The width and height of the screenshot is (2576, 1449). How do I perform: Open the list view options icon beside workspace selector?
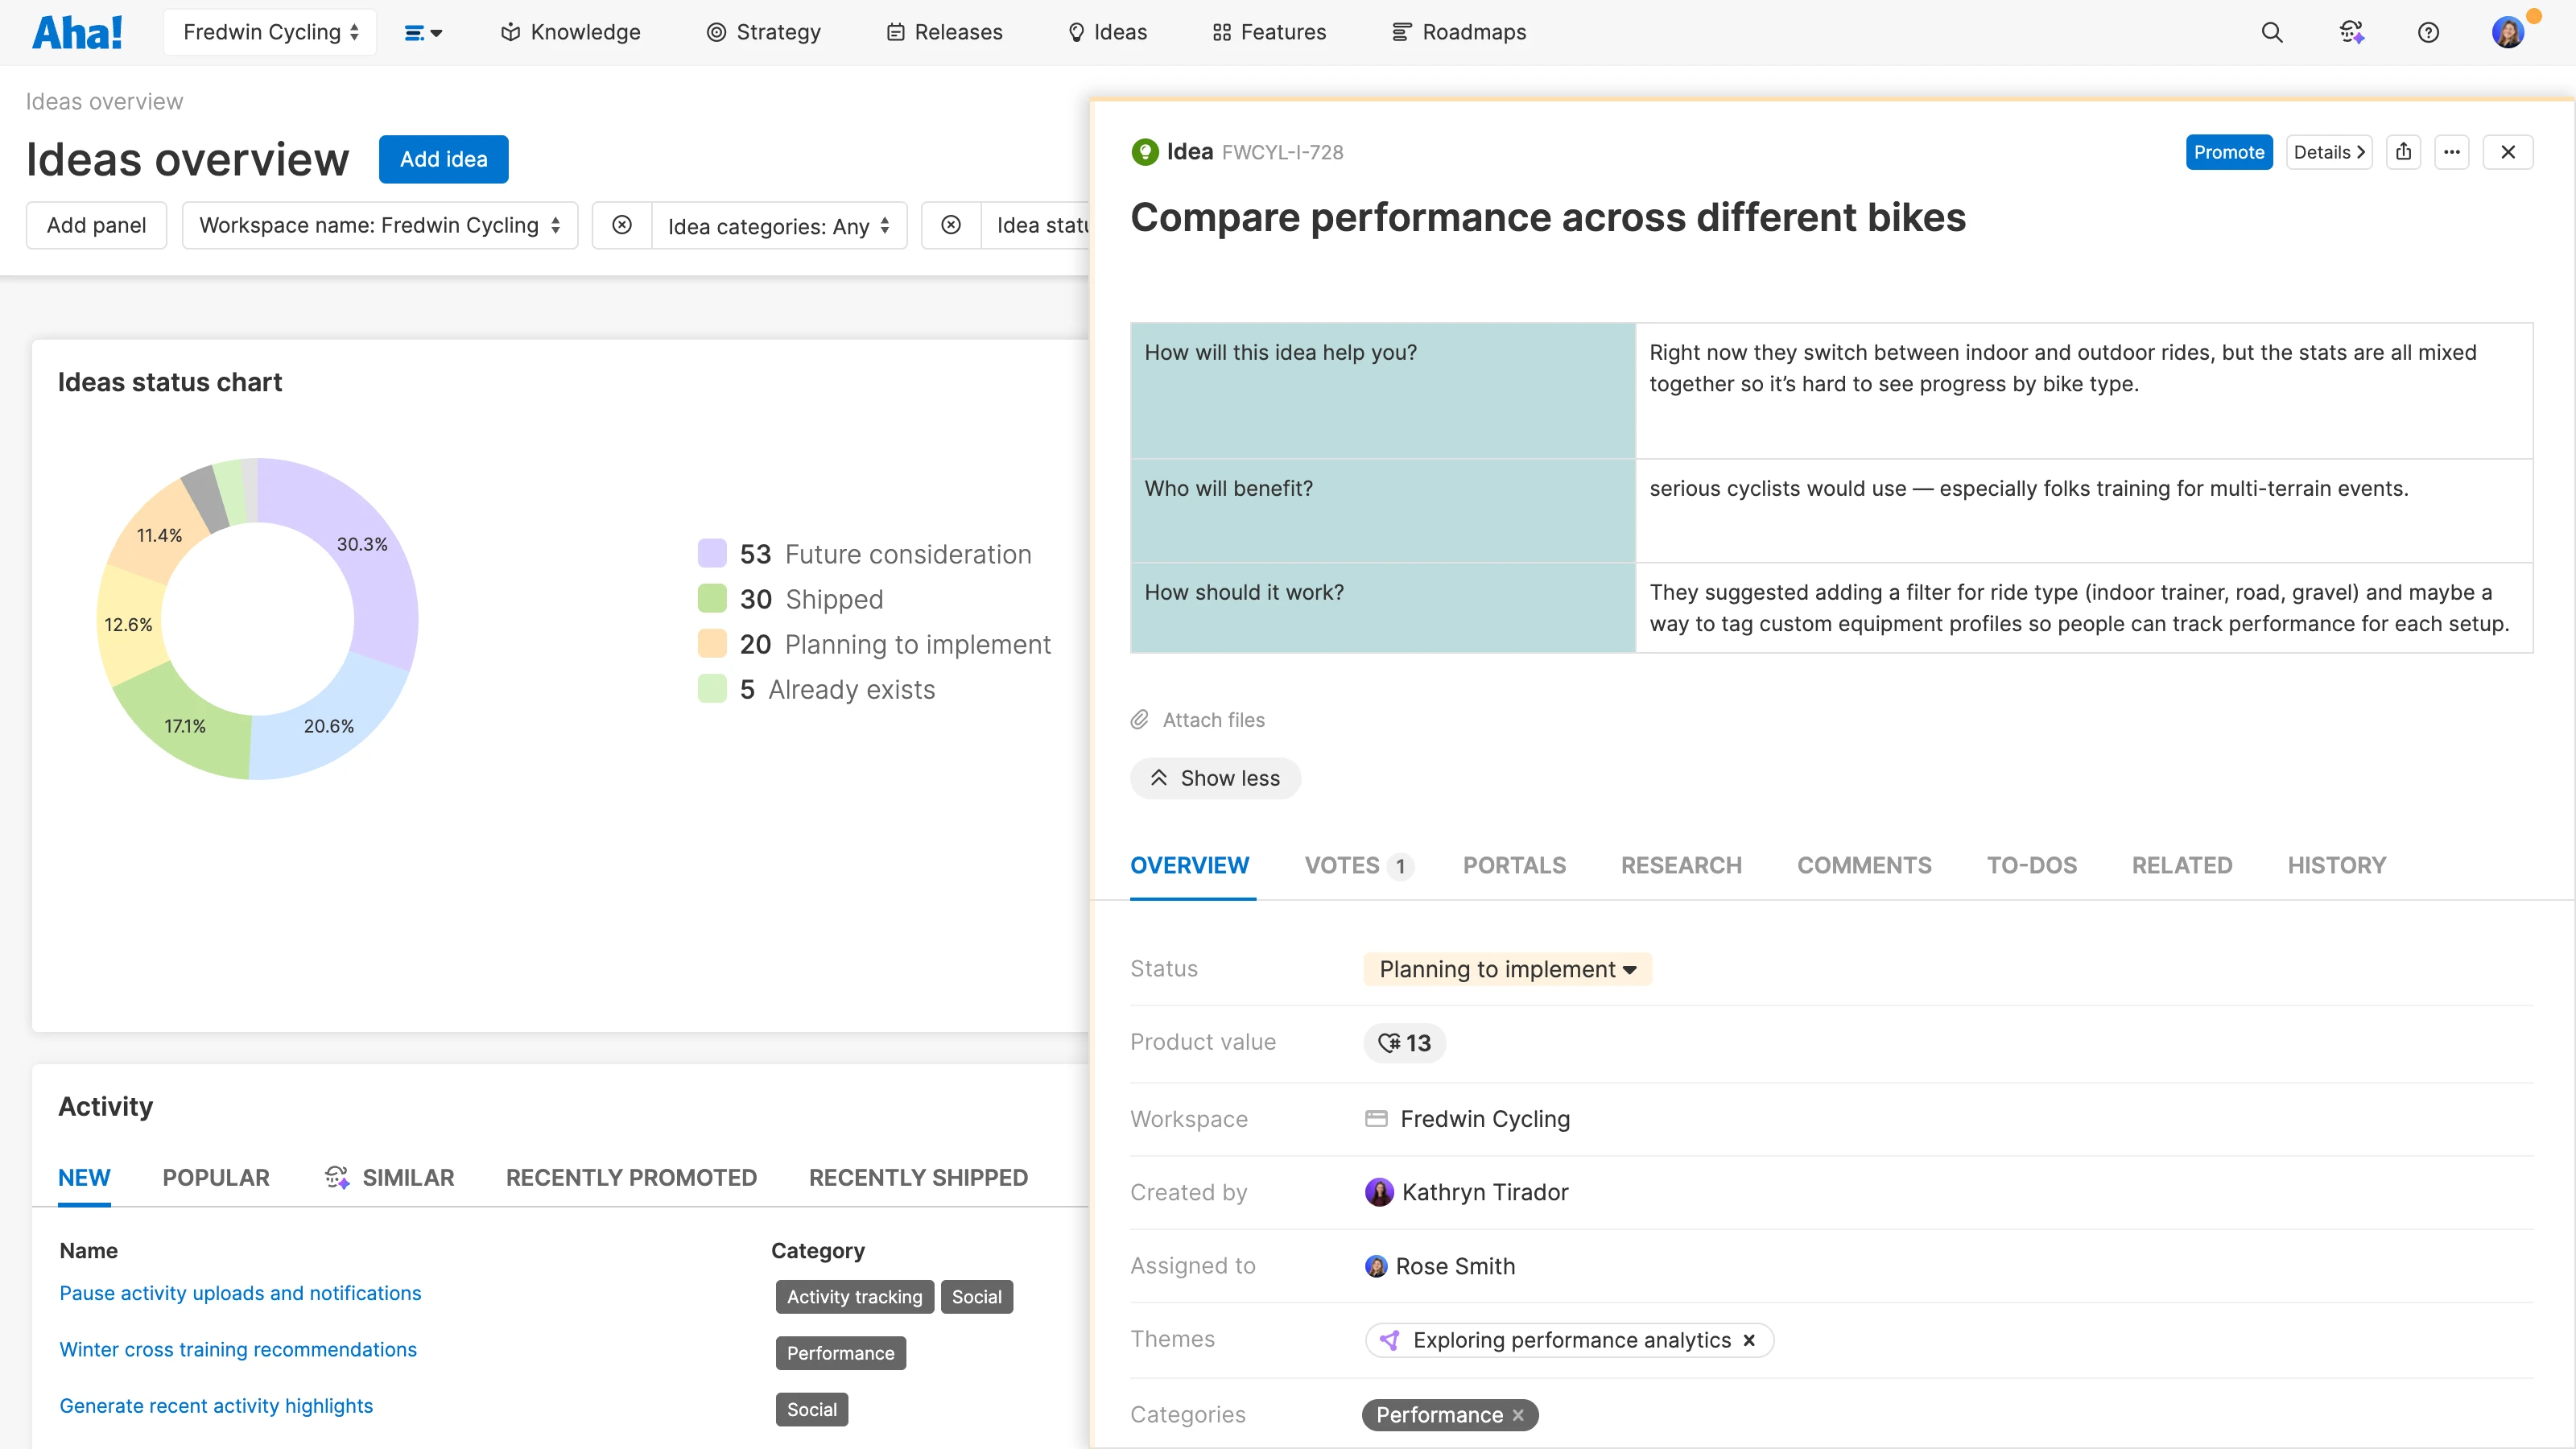pos(423,32)
